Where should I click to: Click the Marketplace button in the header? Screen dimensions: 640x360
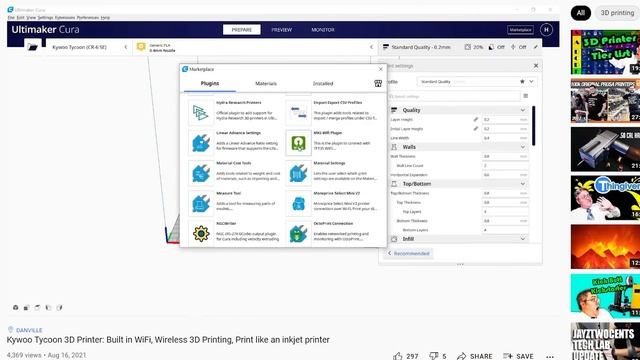pos(520,30)
